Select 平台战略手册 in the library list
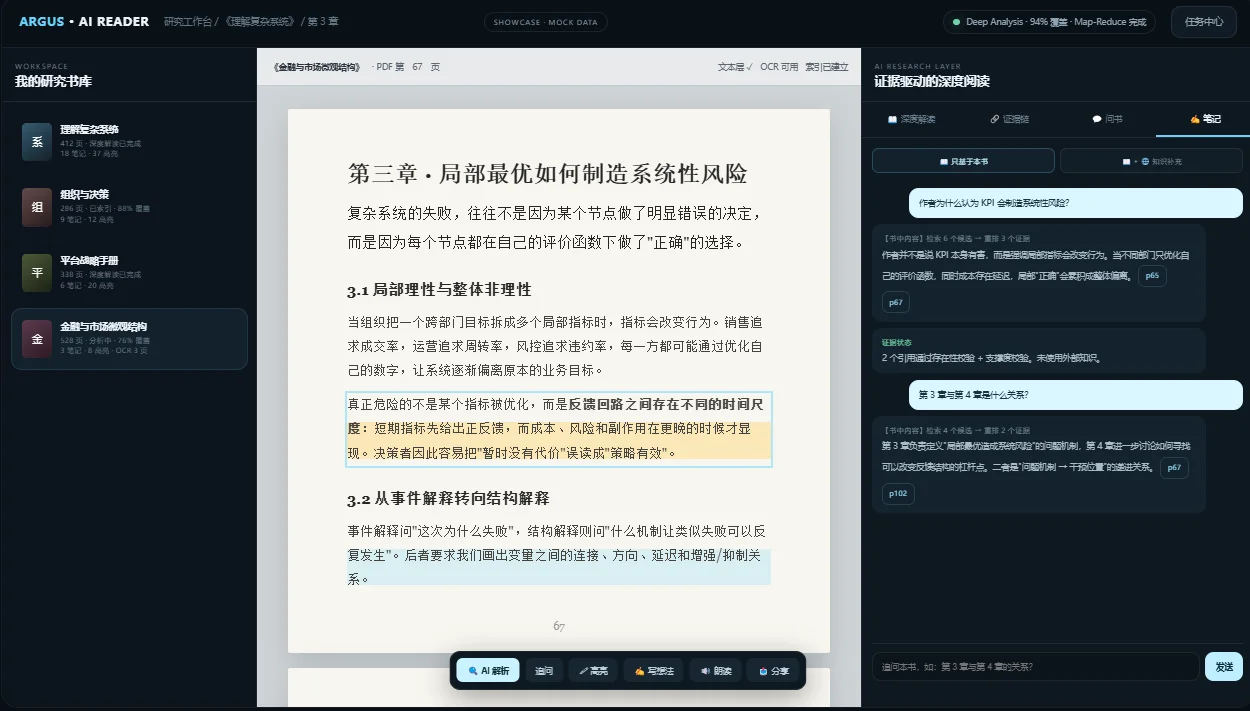Image resolution: width=1250 pixels, height=711 pixels. tap(129, 273)
